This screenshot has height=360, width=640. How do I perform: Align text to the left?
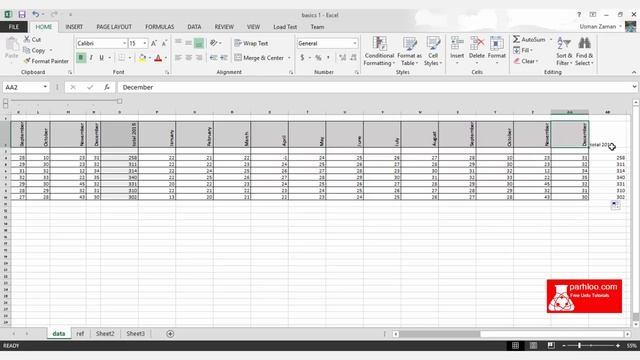coord(178,58)
